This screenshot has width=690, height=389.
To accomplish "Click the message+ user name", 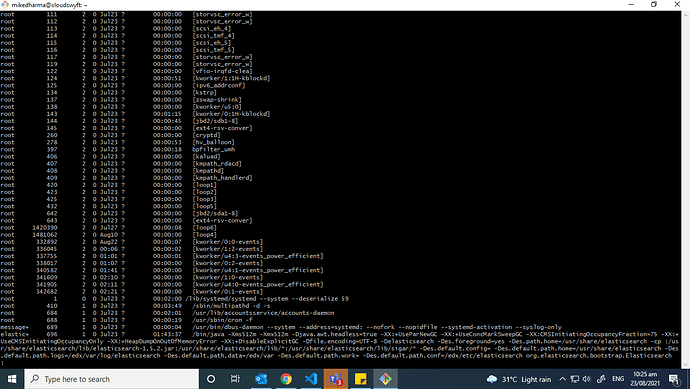I will pyautogui.click(x=14, y=327).
